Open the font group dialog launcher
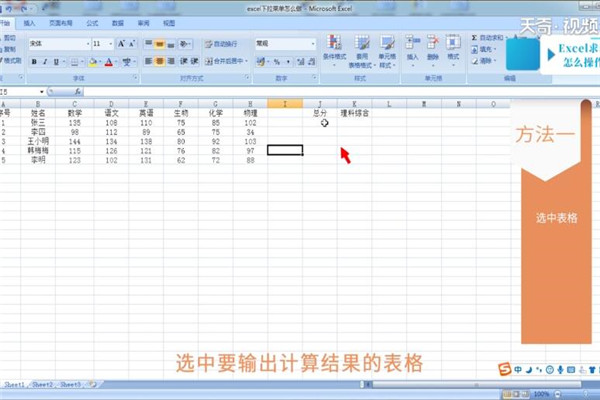Screen dimensions: 600x400 coord(135,78)
